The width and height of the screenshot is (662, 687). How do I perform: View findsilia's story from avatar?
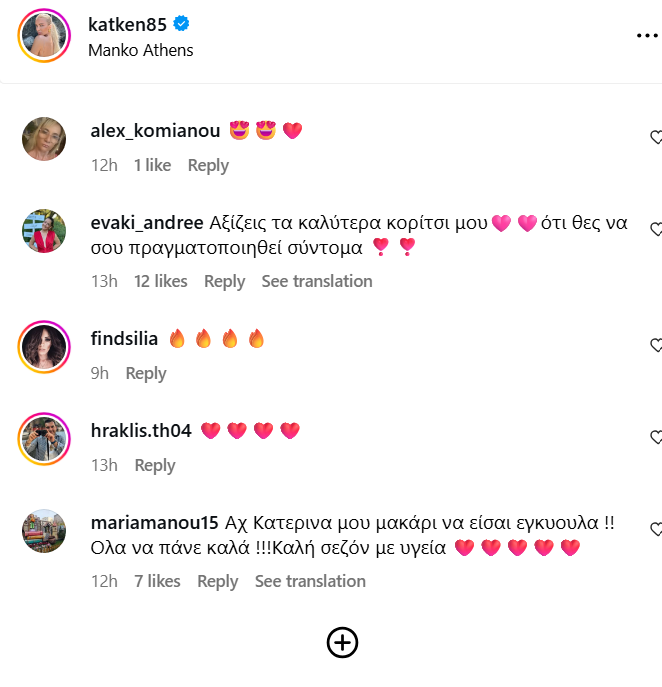click(x=44, y=347)
